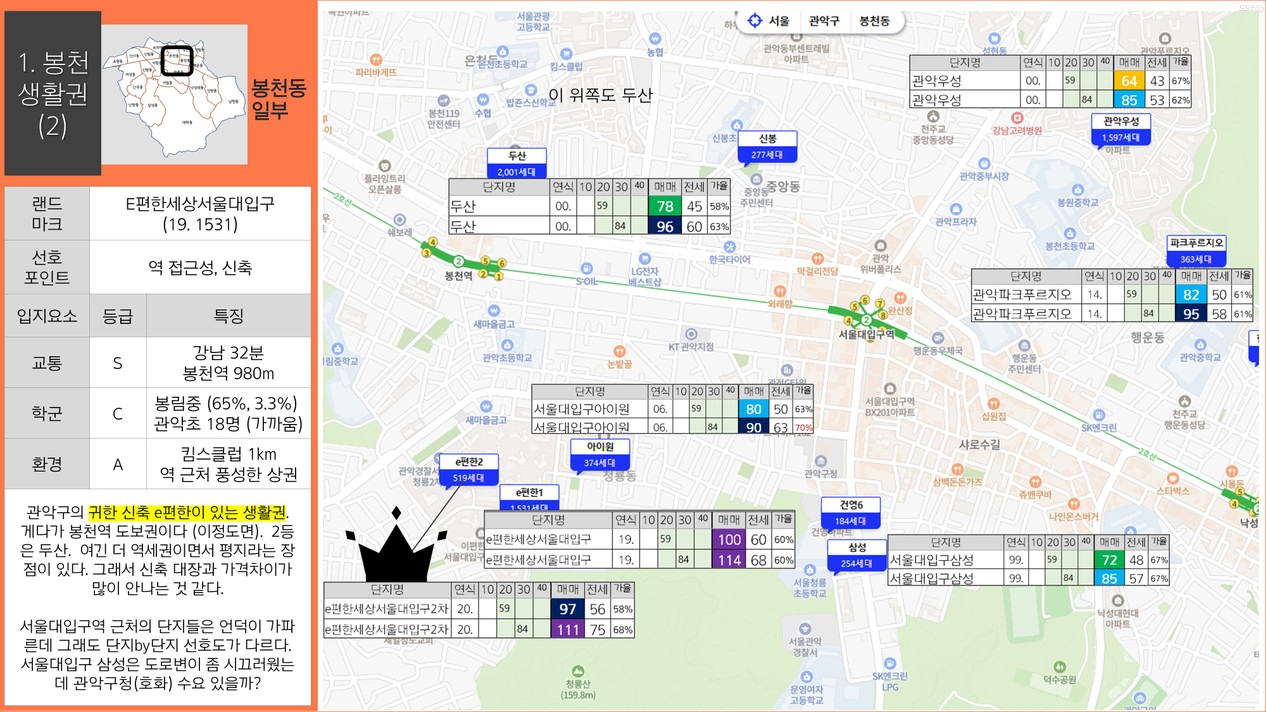Open the e편한2 519세대 apartment marker
The width and height of the screenshot is (1266, 712).
point(469,469)
